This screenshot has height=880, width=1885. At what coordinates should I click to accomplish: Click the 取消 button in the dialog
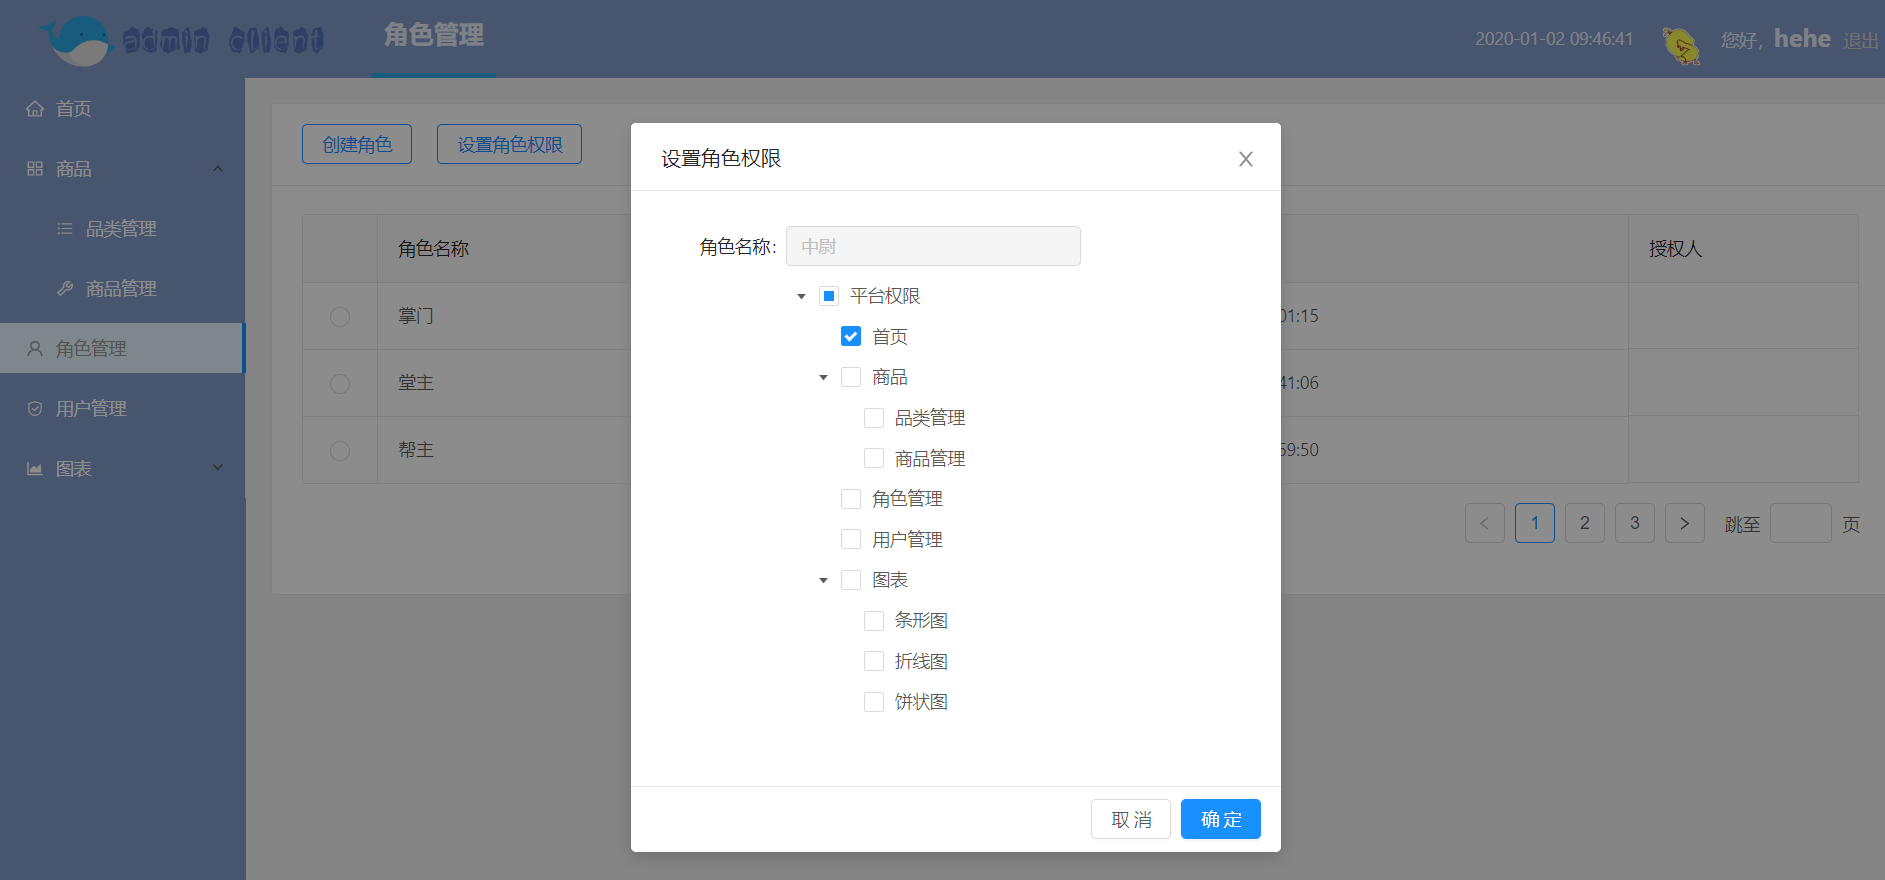pos(1131,819)
